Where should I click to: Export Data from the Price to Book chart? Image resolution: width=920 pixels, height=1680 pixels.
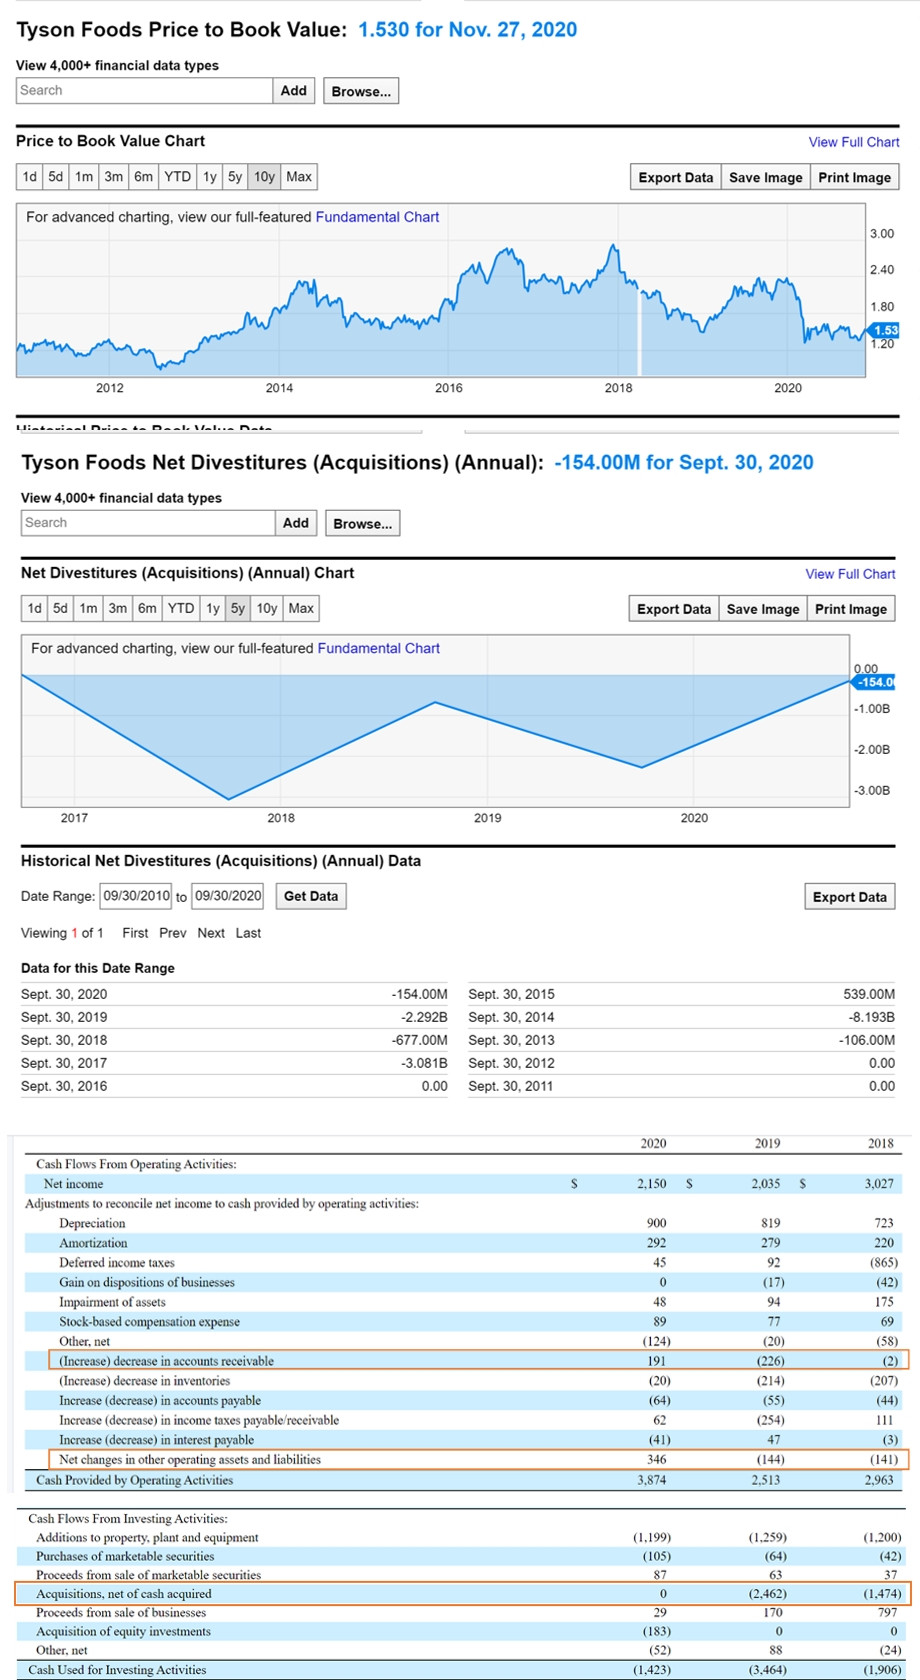click(x=676, y=177)
